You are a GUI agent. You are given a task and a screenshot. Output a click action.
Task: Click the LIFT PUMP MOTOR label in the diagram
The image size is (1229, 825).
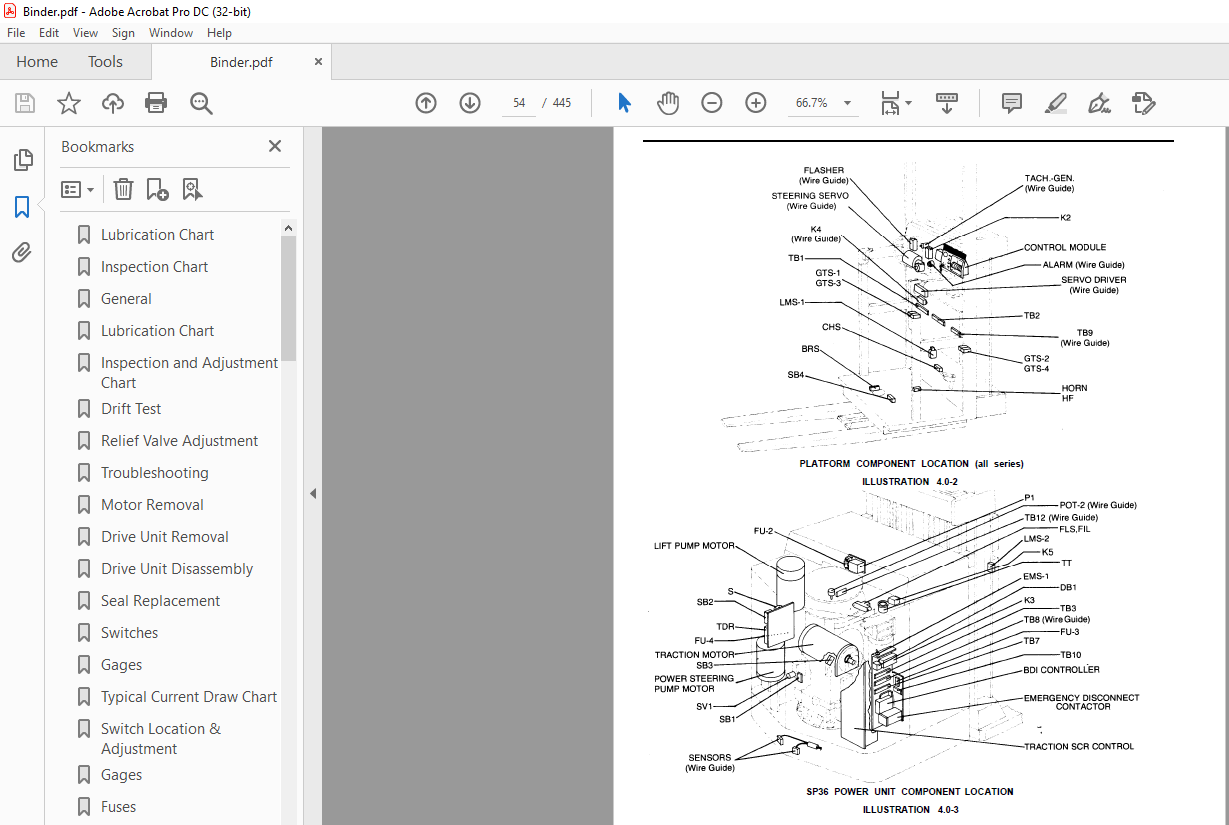tap(694, 546)
